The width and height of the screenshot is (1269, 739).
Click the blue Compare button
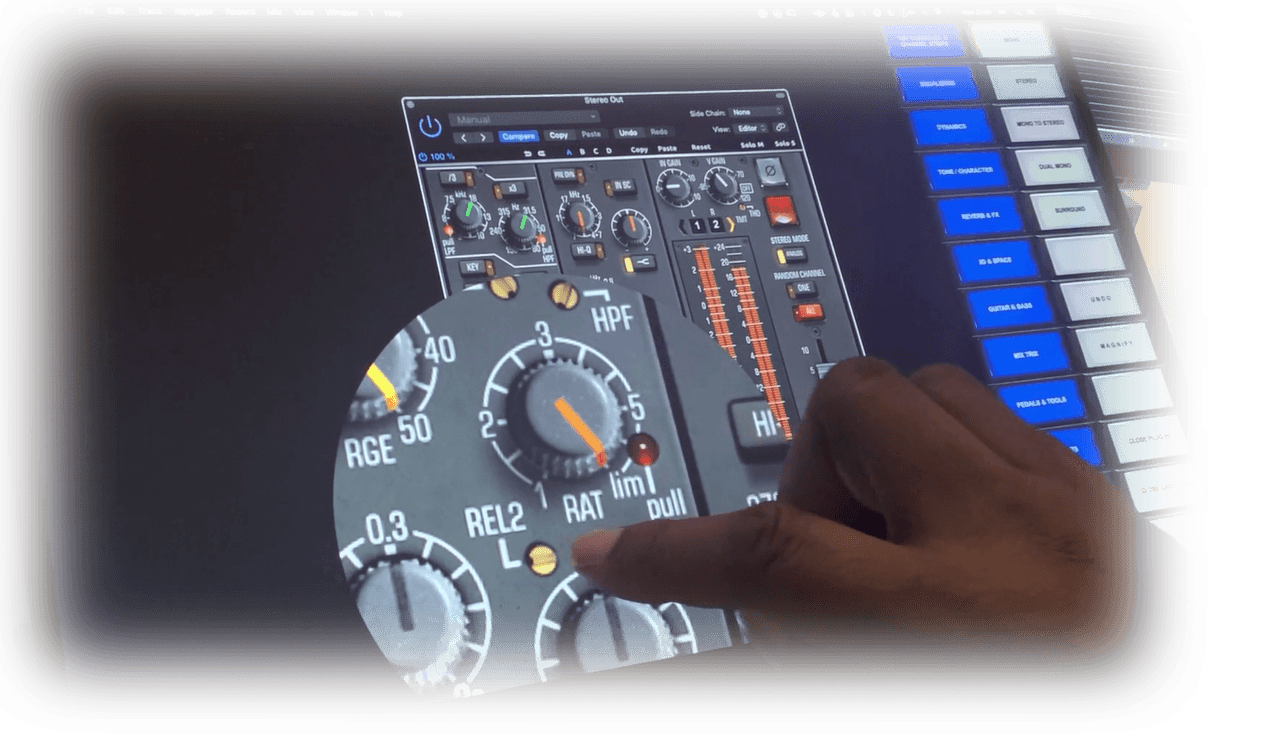click(519, 135)
